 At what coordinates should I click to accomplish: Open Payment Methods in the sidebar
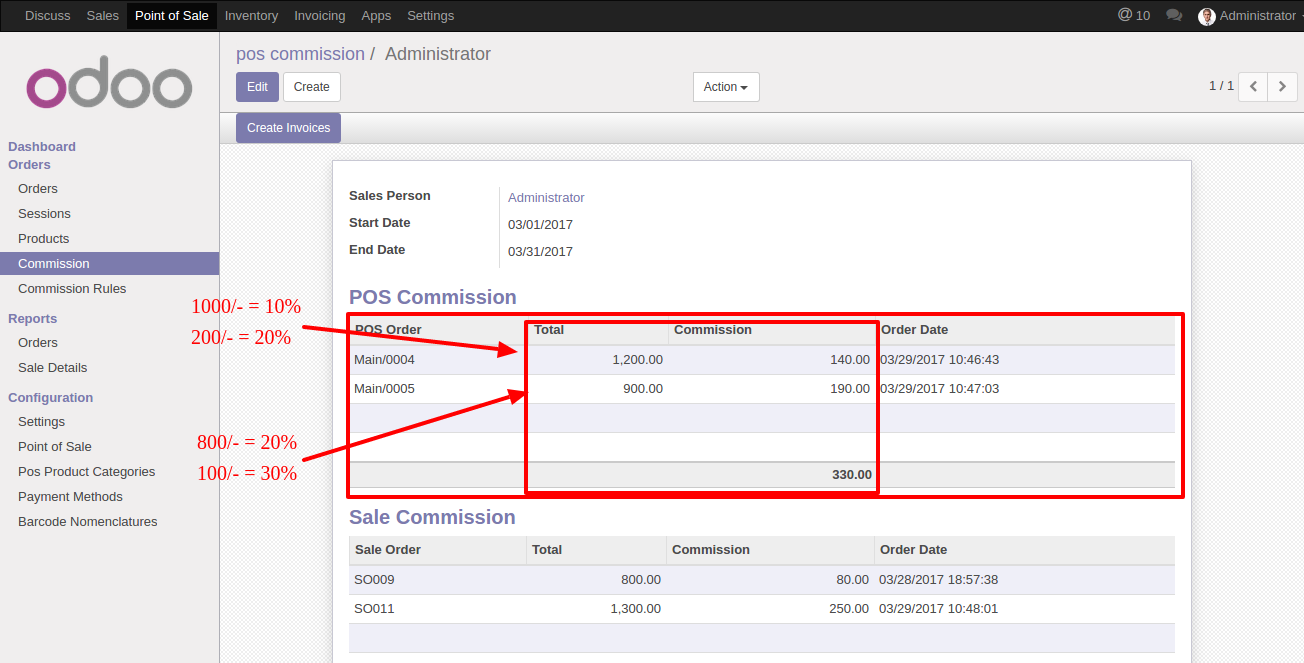[70, 497]
